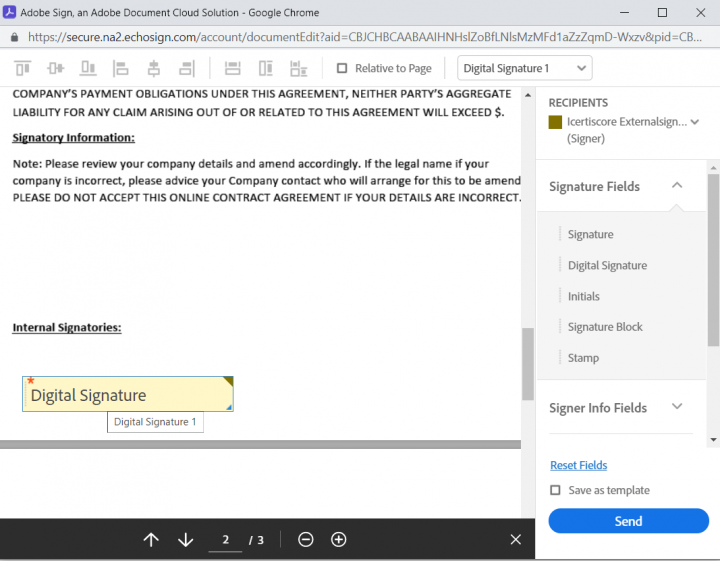Close the bottom page navigation bar
This screenshot has width=720, height=561.
(516, 539)
